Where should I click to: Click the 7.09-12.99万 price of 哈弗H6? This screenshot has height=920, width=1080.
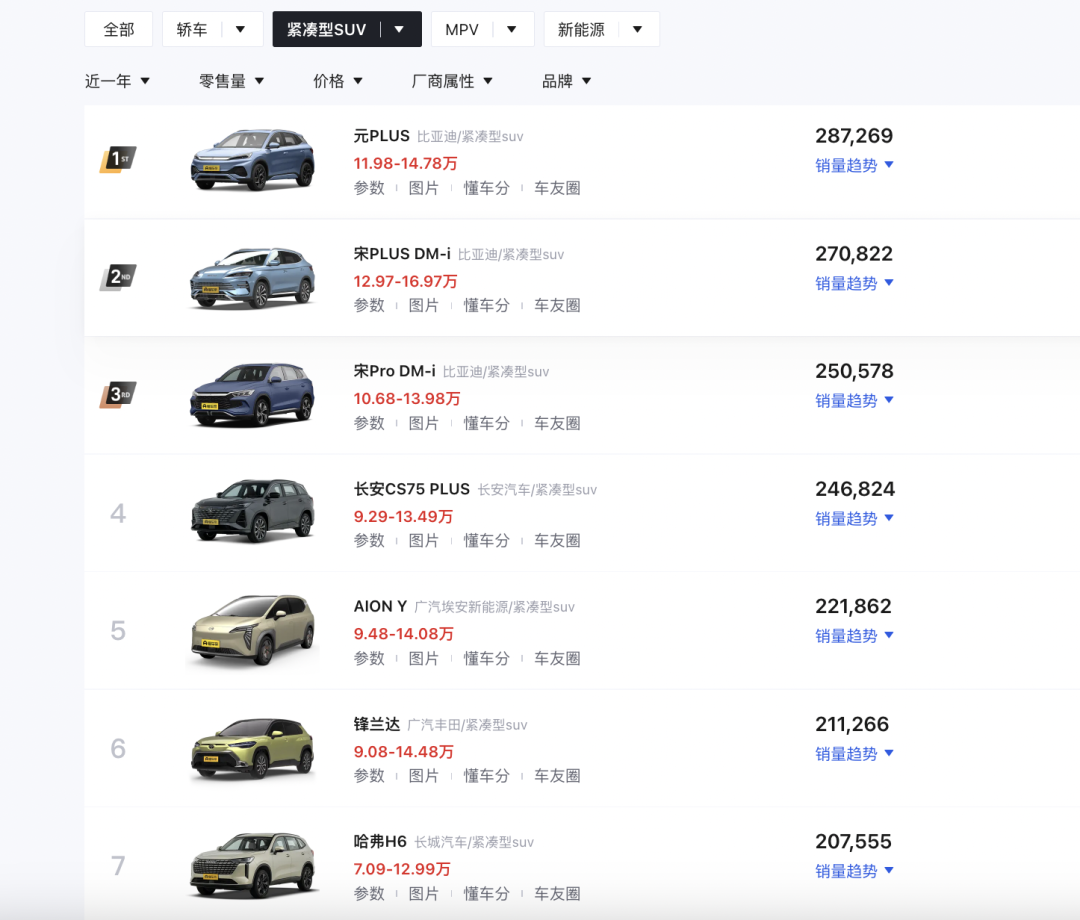tap(402, 869)
